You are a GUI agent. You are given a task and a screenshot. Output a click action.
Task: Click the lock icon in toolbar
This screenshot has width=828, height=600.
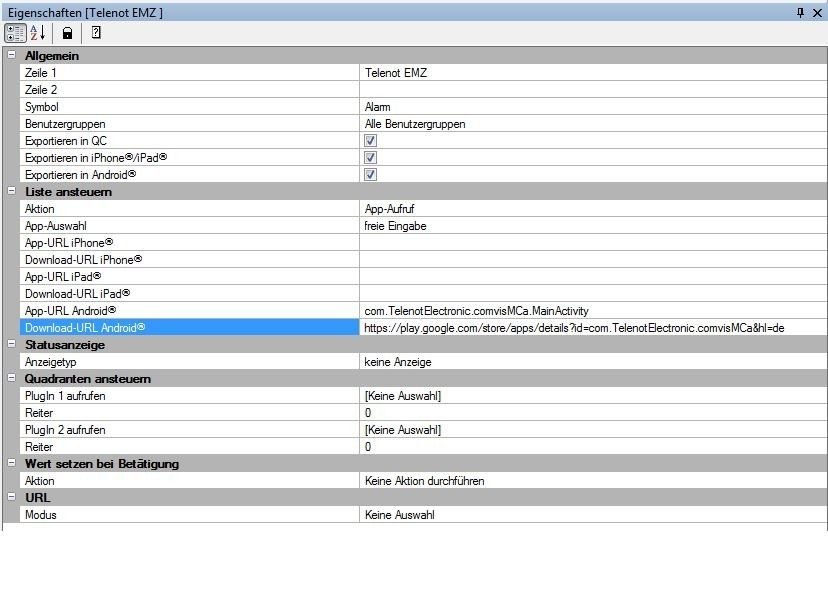(x=67, y=33)
